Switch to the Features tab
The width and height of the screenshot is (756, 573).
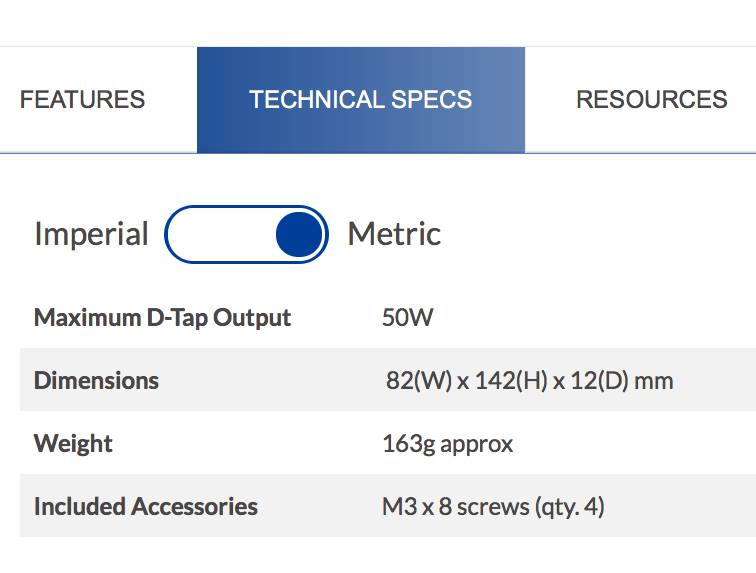(x=82, y=100)
